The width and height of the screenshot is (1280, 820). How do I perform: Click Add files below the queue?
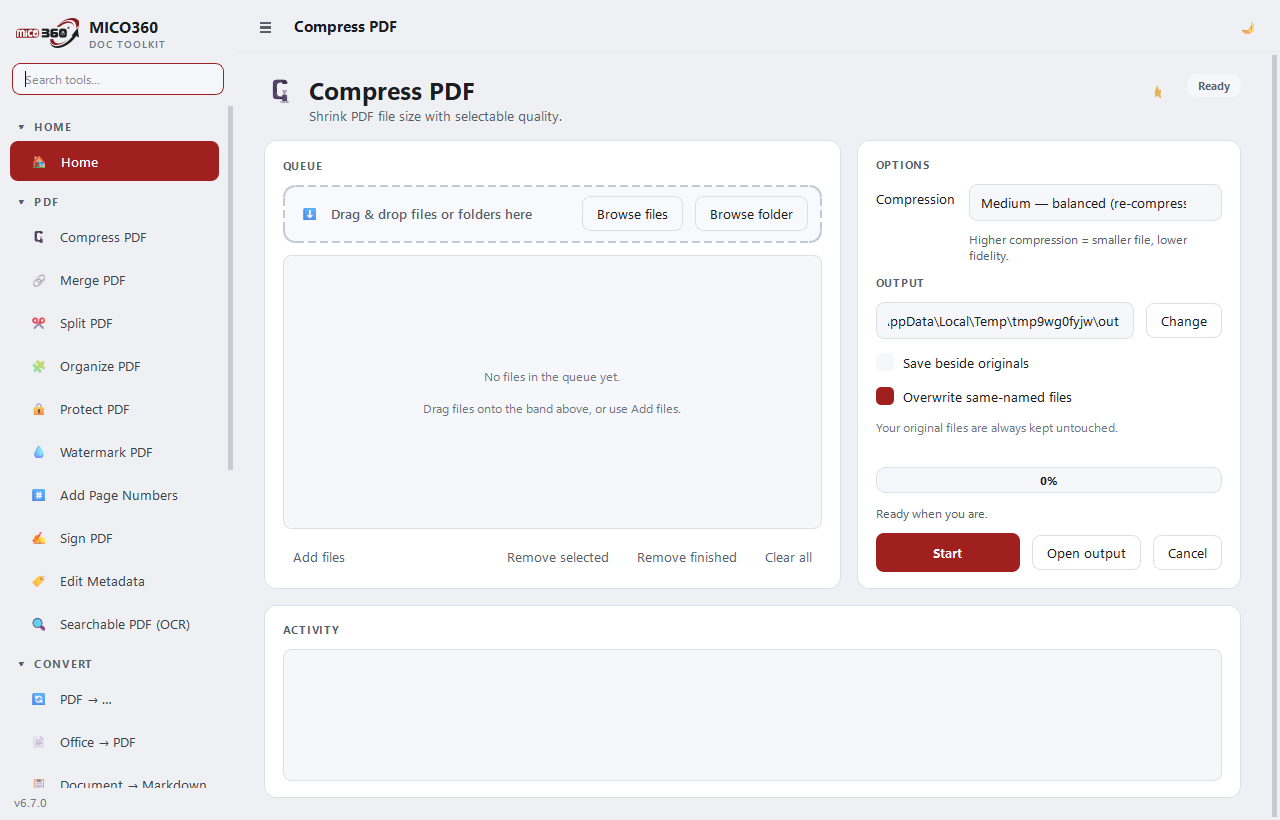(319, 558)
